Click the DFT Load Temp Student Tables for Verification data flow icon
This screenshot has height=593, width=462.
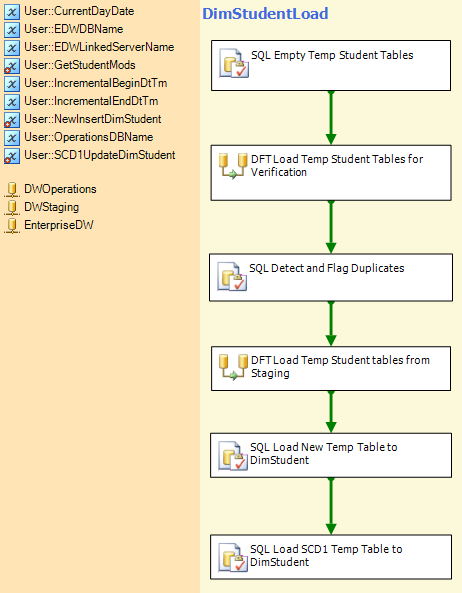click(233, 166)
